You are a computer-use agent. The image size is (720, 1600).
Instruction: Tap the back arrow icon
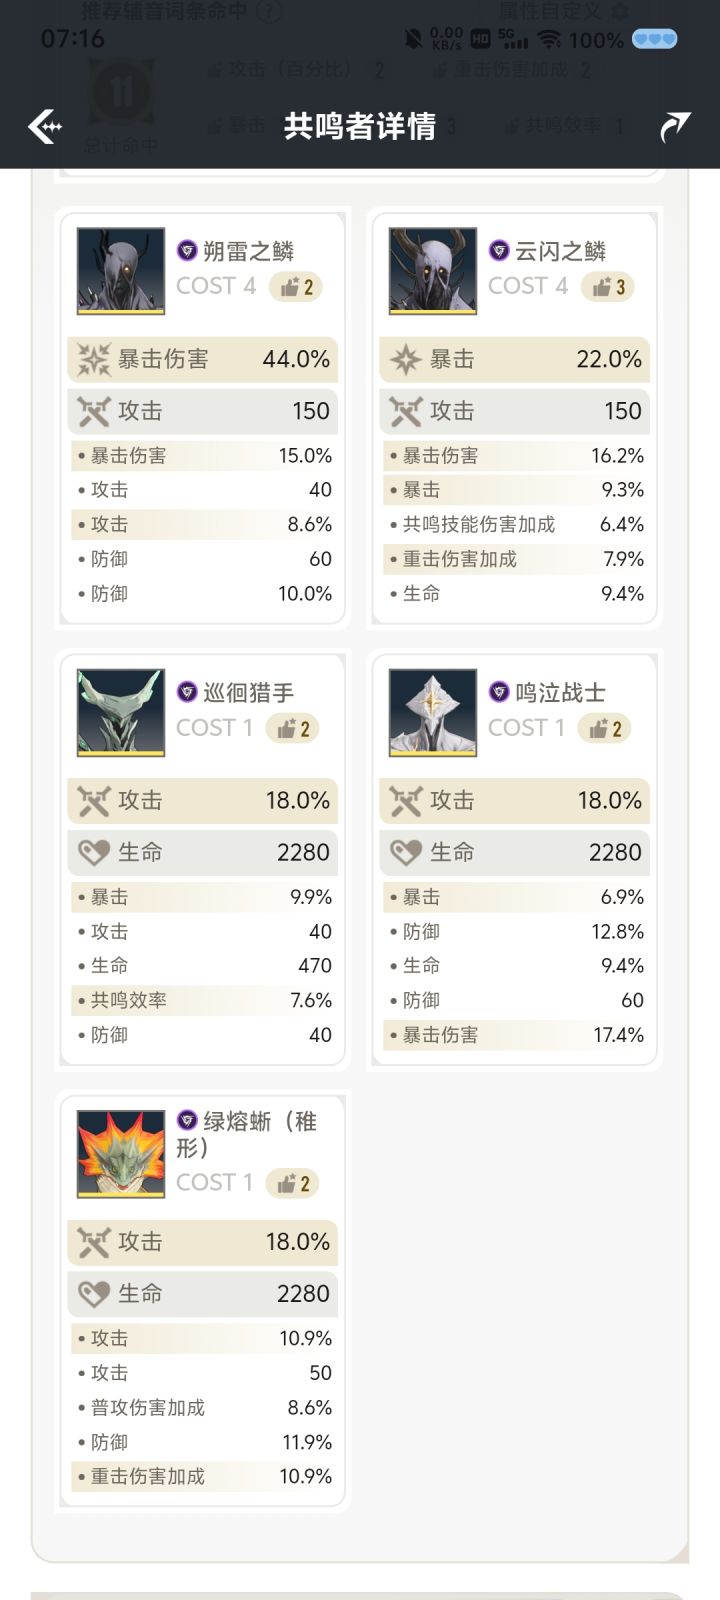(x=45, y=127)
